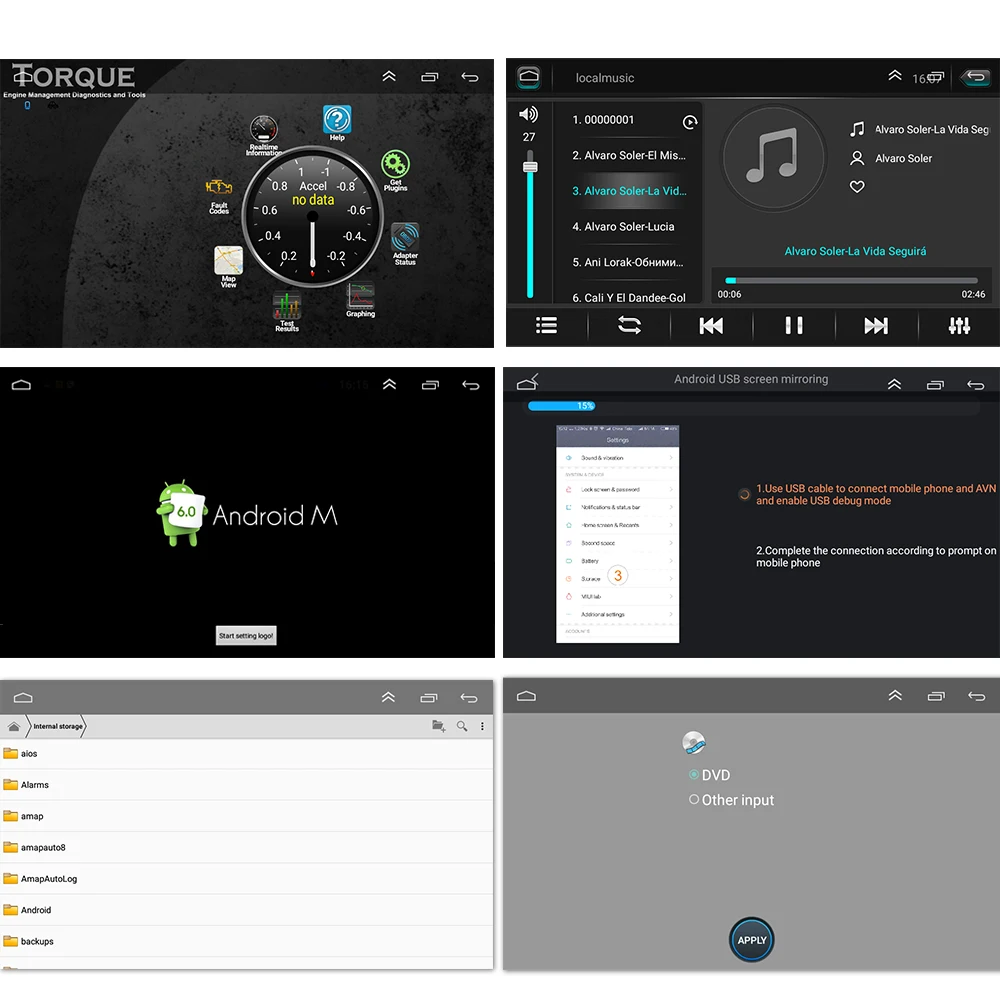Open the amap folder
Image resolution: width=1000 pixels, height=1000 pixels.
(x=246, y=816)
